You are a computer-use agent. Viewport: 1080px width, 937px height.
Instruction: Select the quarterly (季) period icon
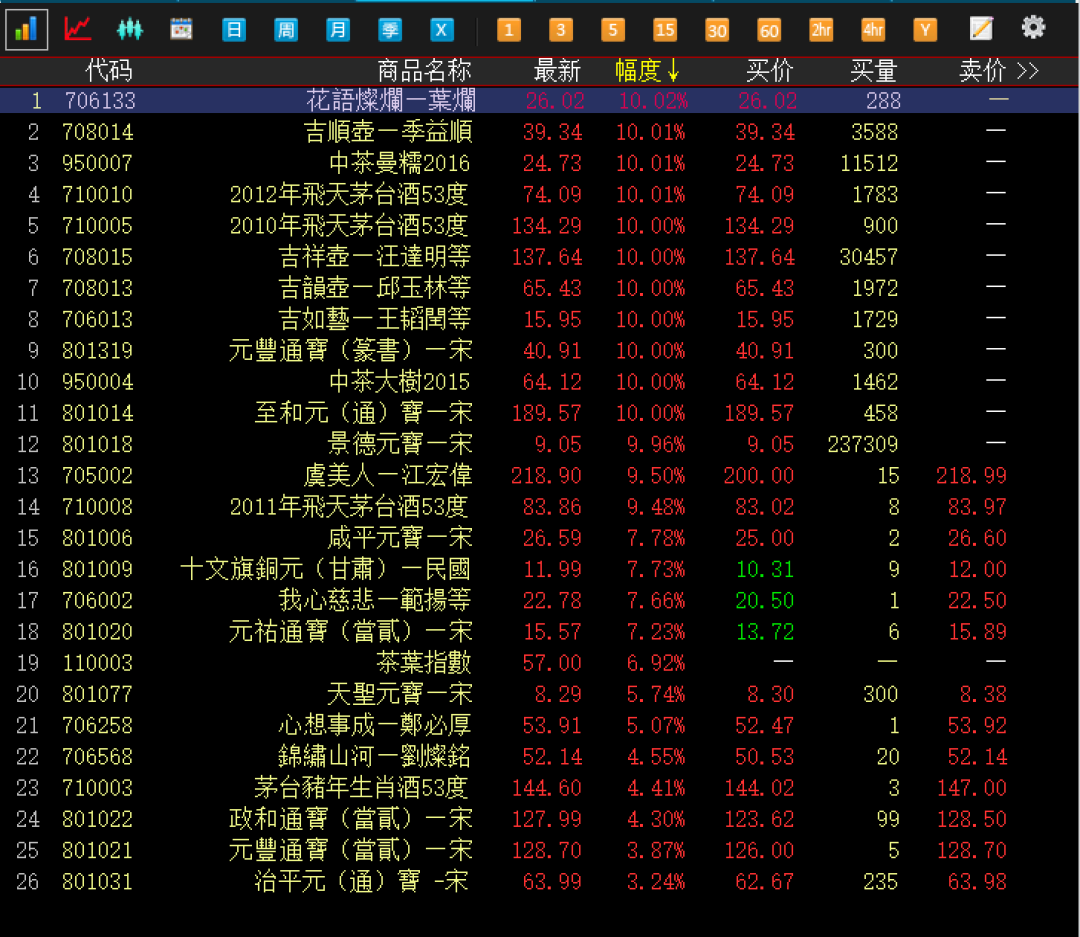pyautogui.click(x=390, y=30)
